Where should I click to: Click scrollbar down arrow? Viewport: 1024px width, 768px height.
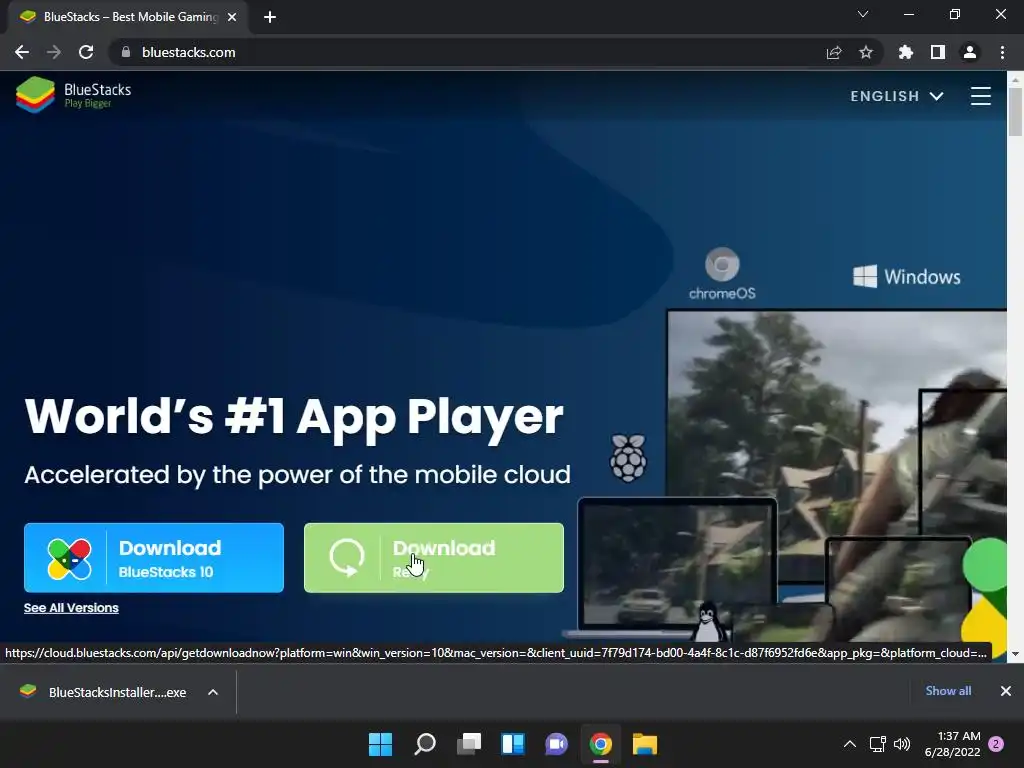[x=1015, y=653]
